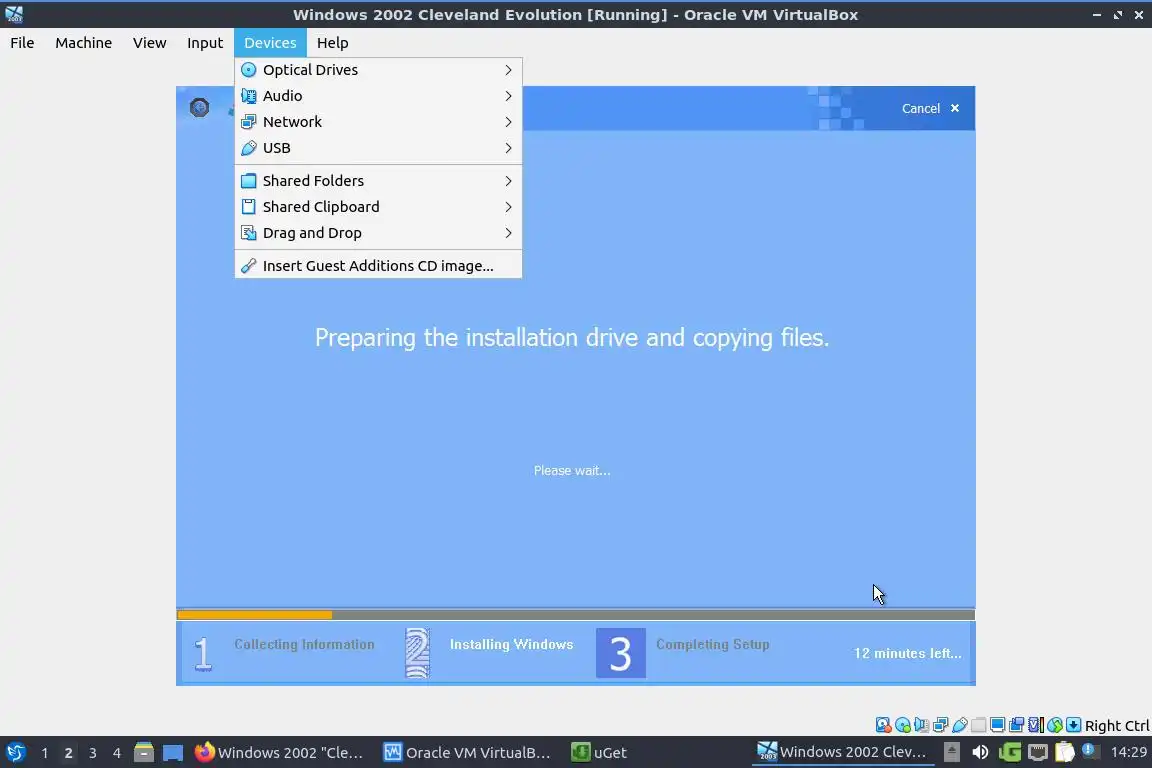
Task: Switch to the uGet taskbar window
Action: click(x=600, y=752)
